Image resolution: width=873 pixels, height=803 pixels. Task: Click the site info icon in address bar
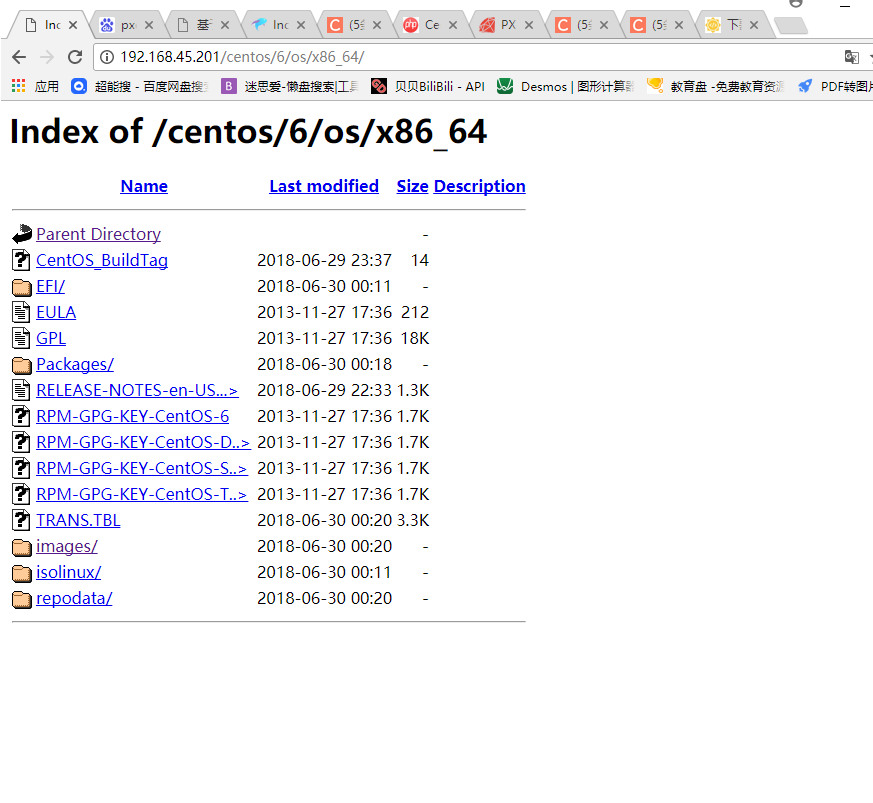pos(107,57)
